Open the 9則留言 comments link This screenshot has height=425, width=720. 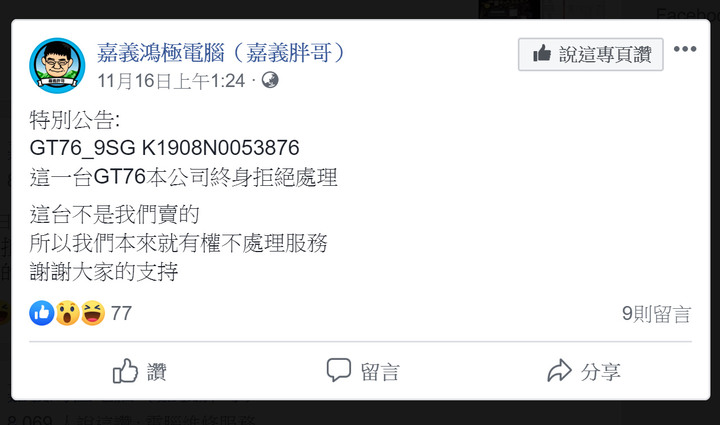pyautogui.click(x=657, y=314)
